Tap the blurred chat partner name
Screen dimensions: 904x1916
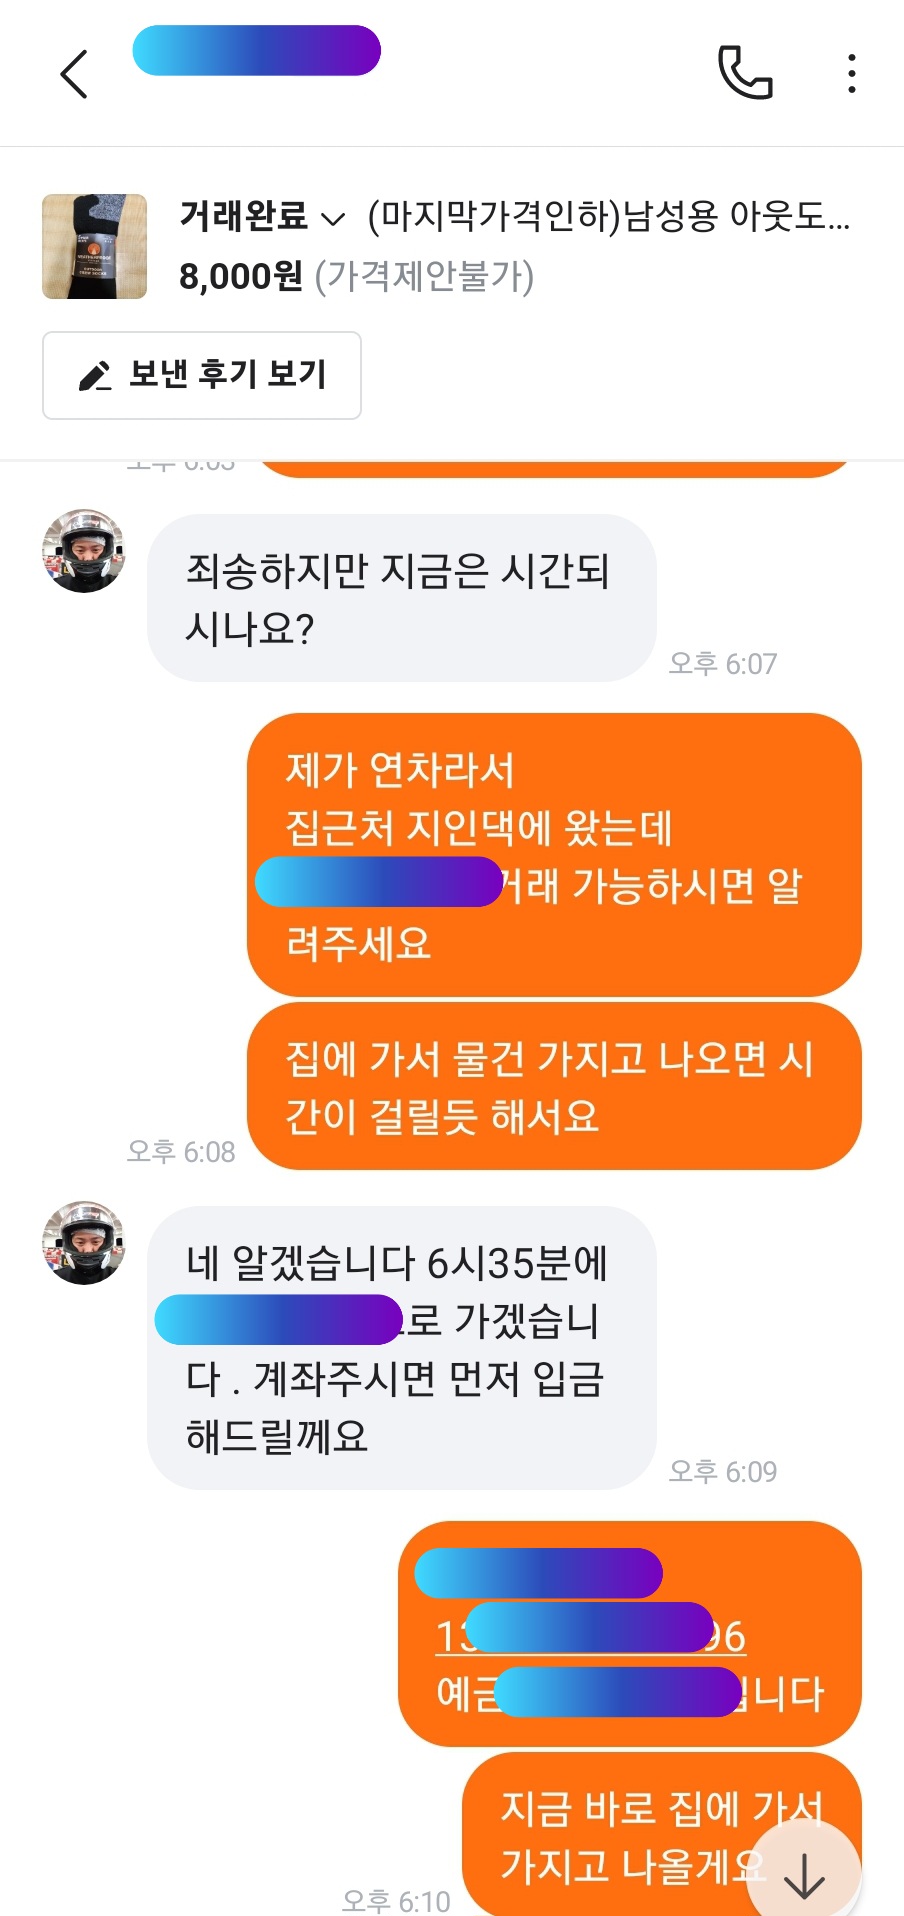pyautogui.click(x=257, y=50)
